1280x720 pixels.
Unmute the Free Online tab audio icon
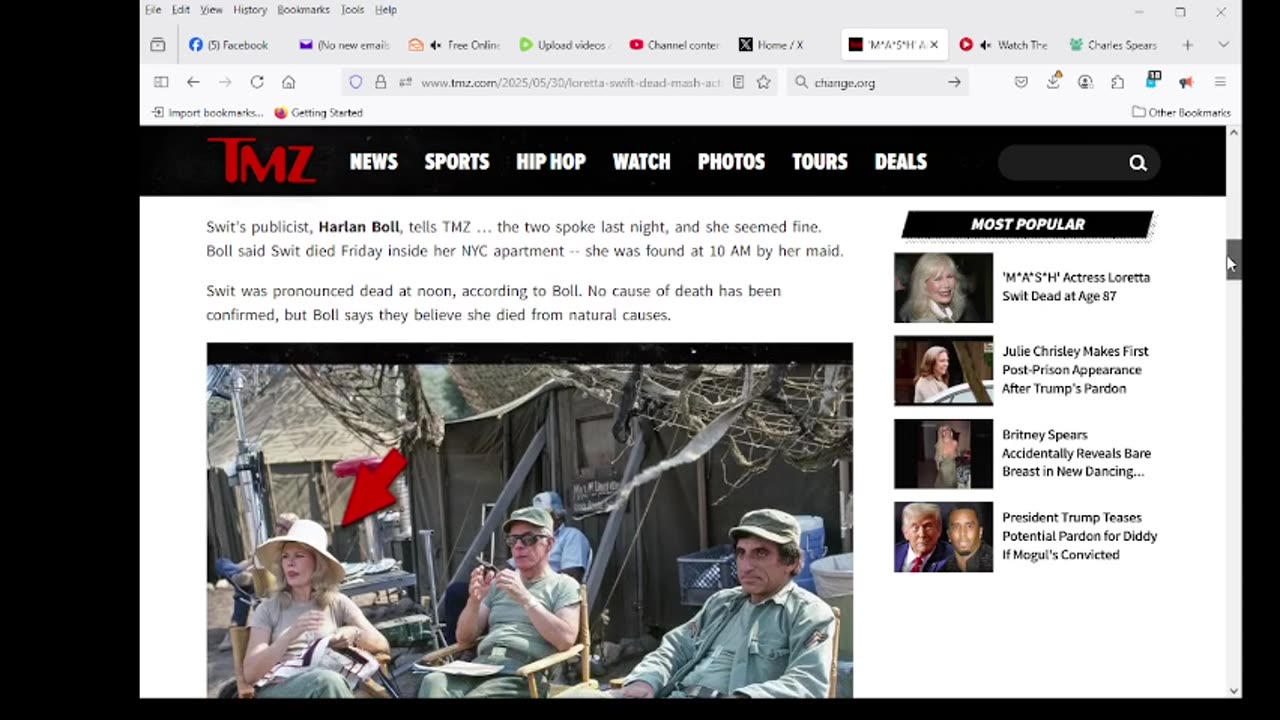click(436, 45)
